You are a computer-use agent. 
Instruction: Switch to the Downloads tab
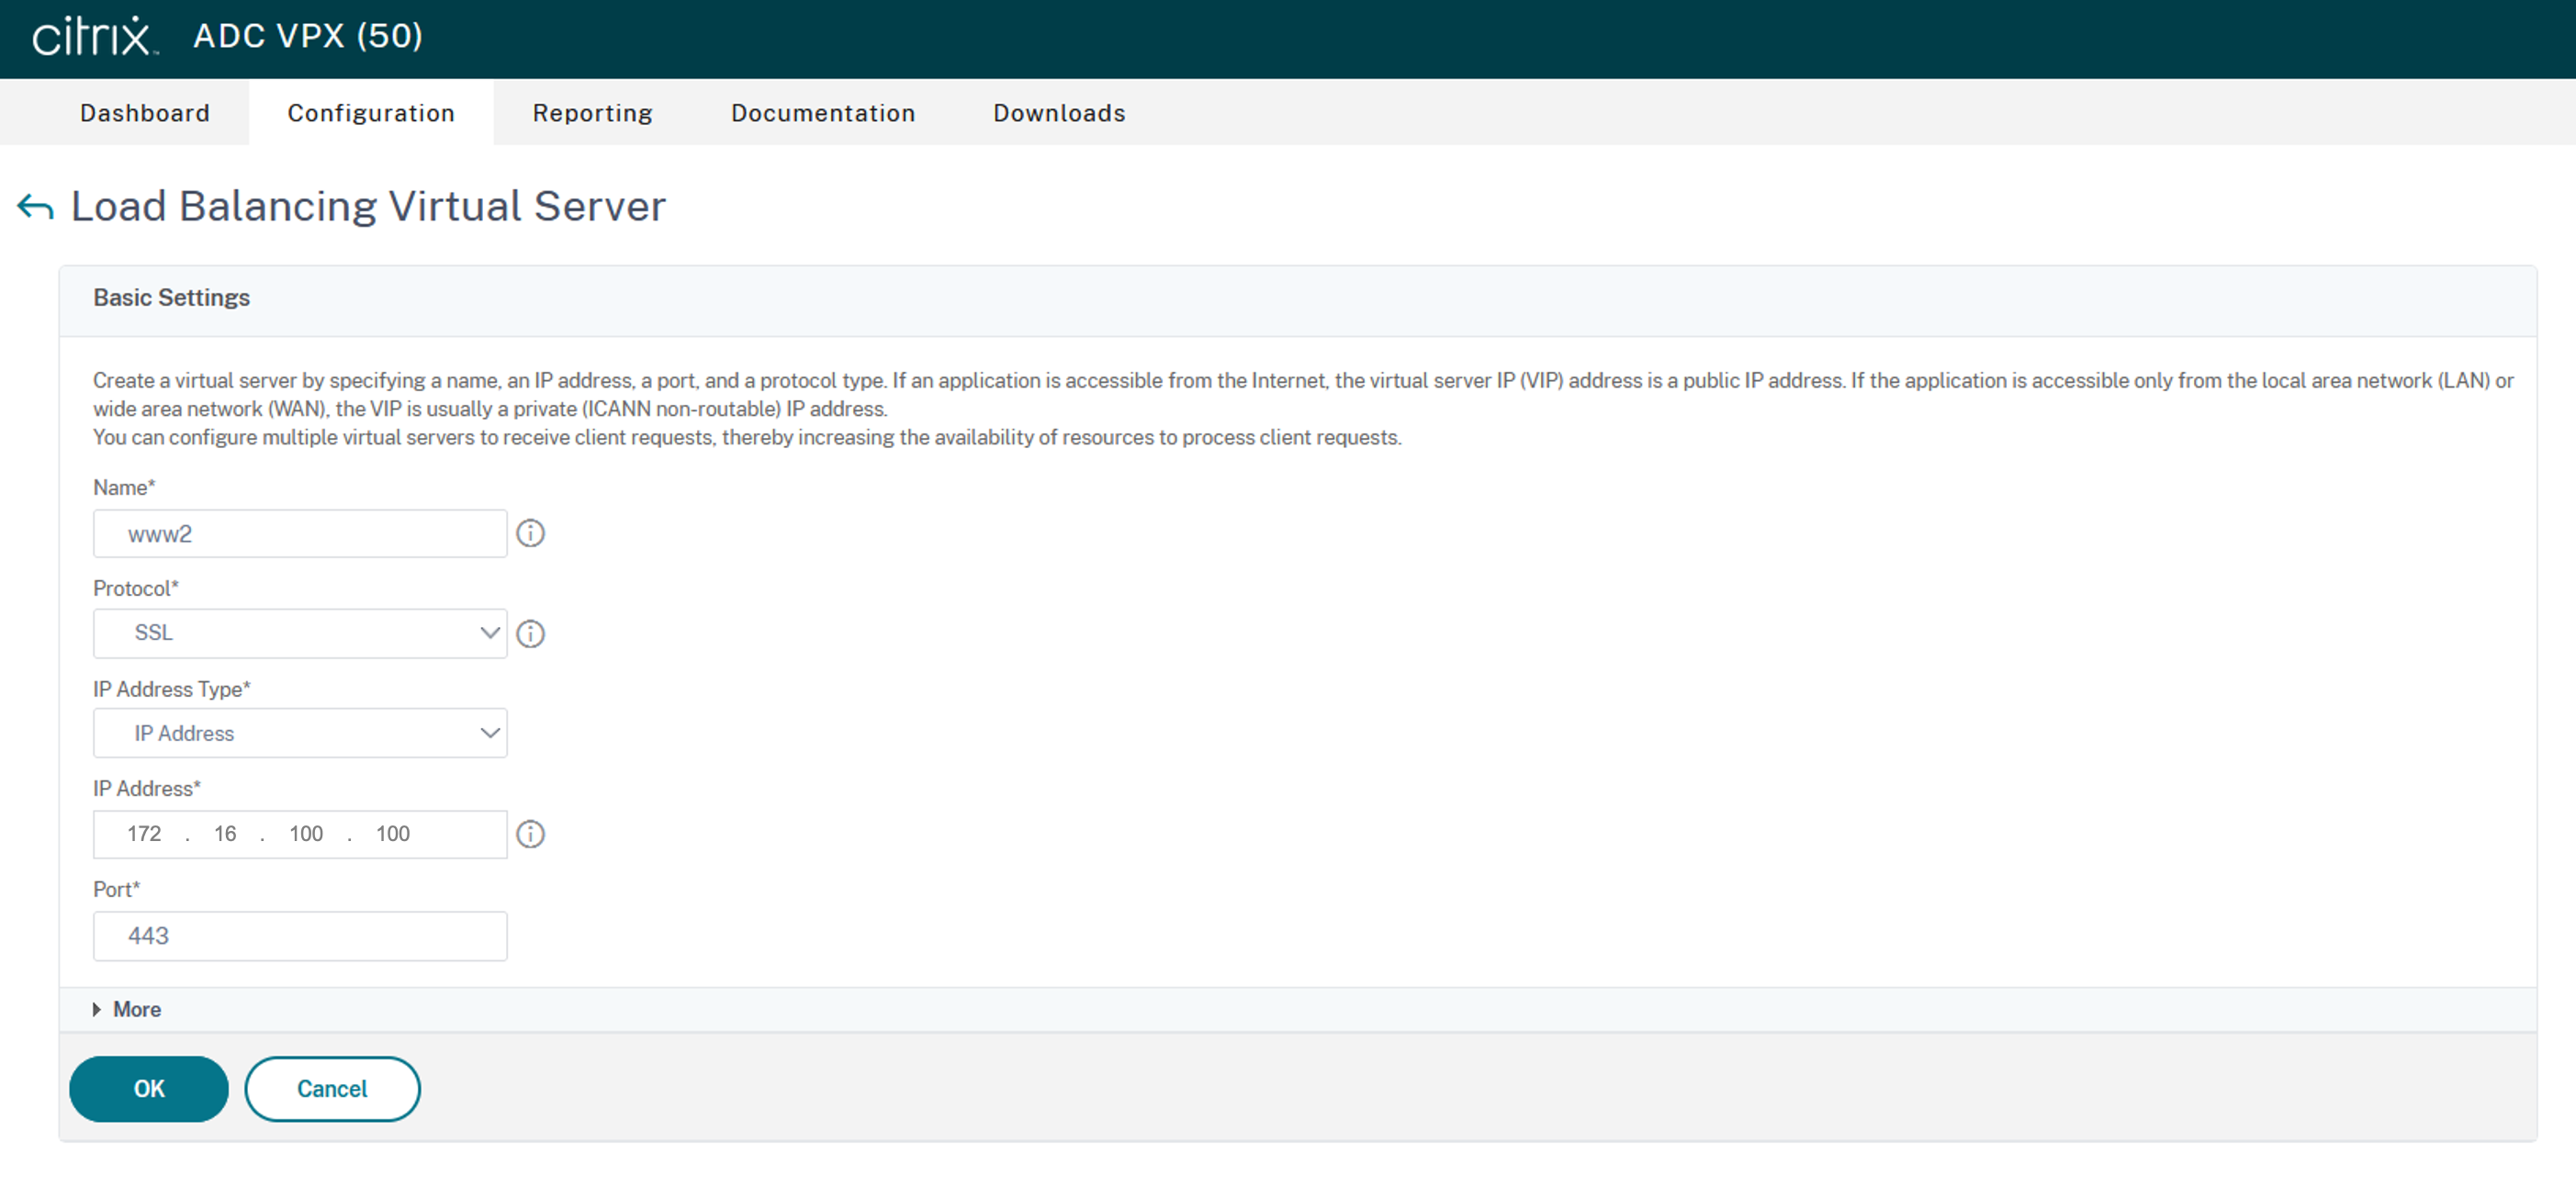(x=1059, y=113)
